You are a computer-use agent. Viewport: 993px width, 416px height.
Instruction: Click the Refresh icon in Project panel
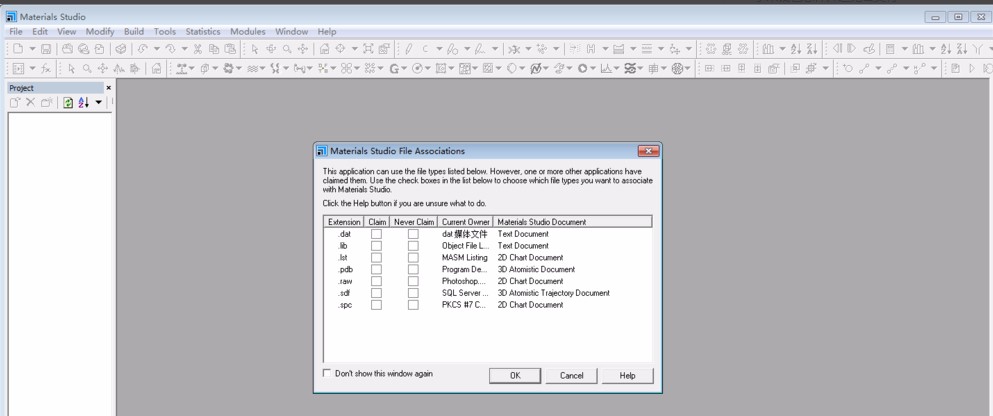[68, 103]
